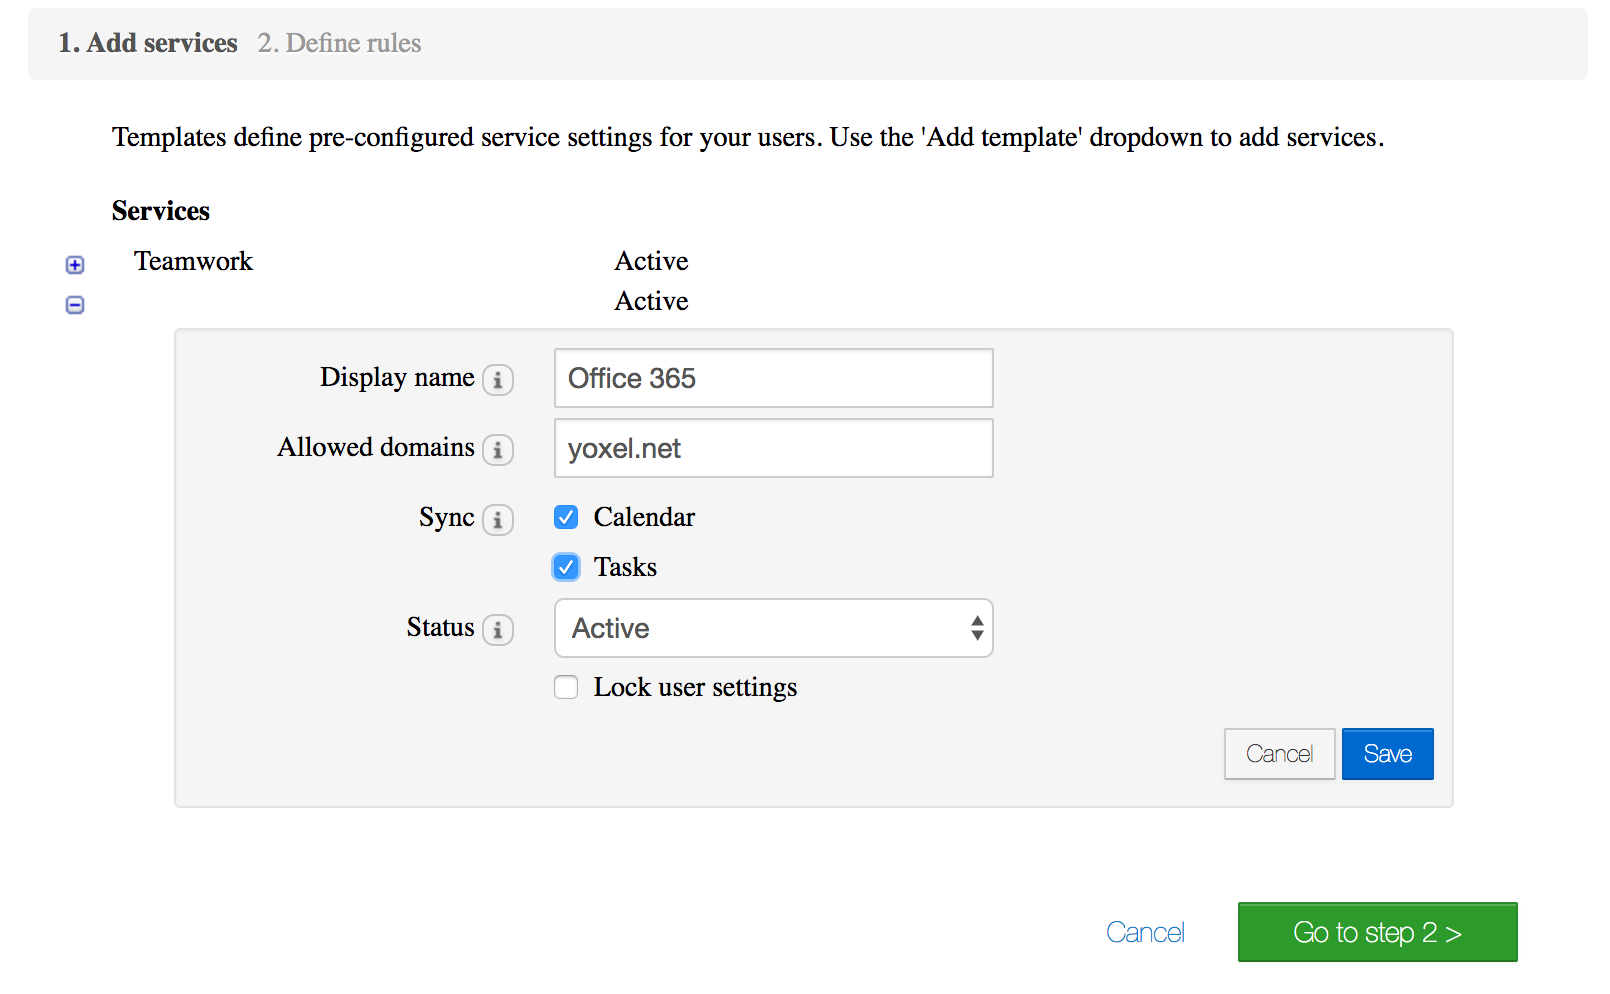Viewport: 1610px width, 994px height.
Task: Click the Display name info icon
Action: [x=498, y=380]
